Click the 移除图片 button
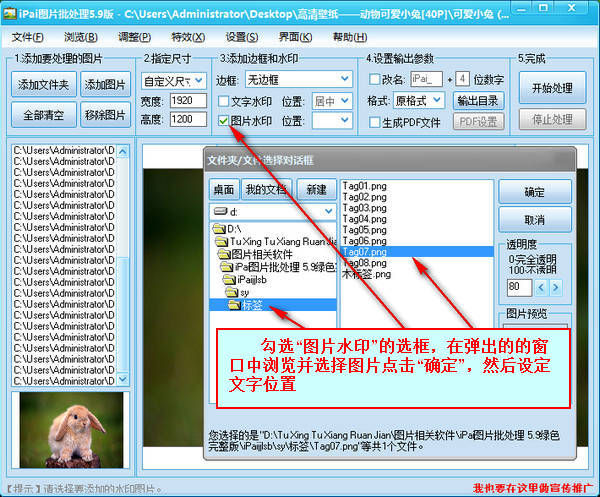This screenshot has width=600, height=497. 105,115
